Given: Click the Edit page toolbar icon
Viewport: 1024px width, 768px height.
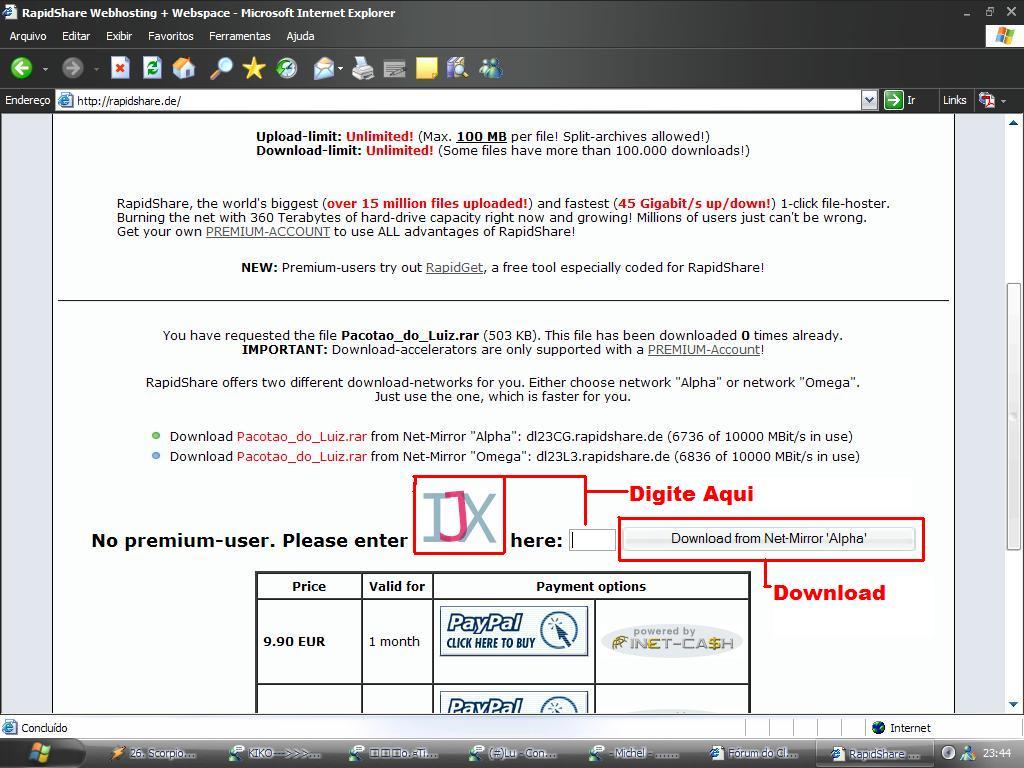Looking at the screenshot, I should pos(394,68).
